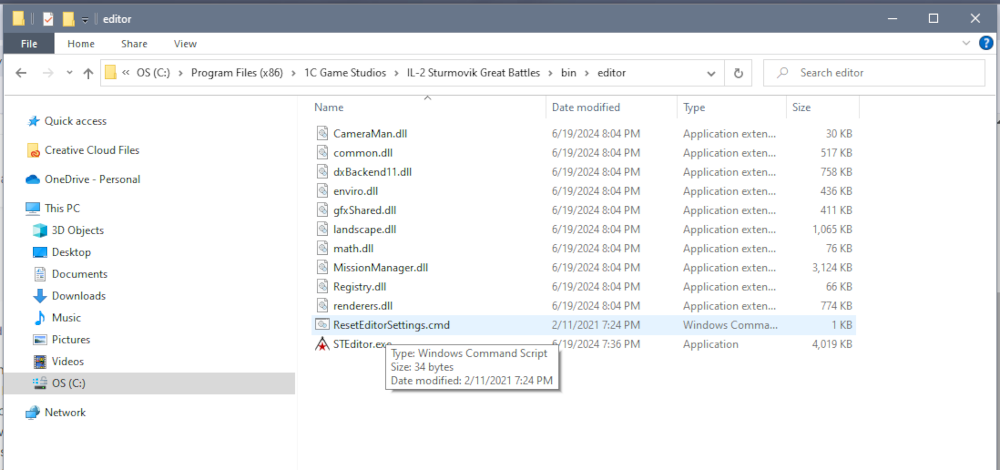1000x470 pixels.
Task: Select the MissionManager.dll file
Action: tap(380, 268)
